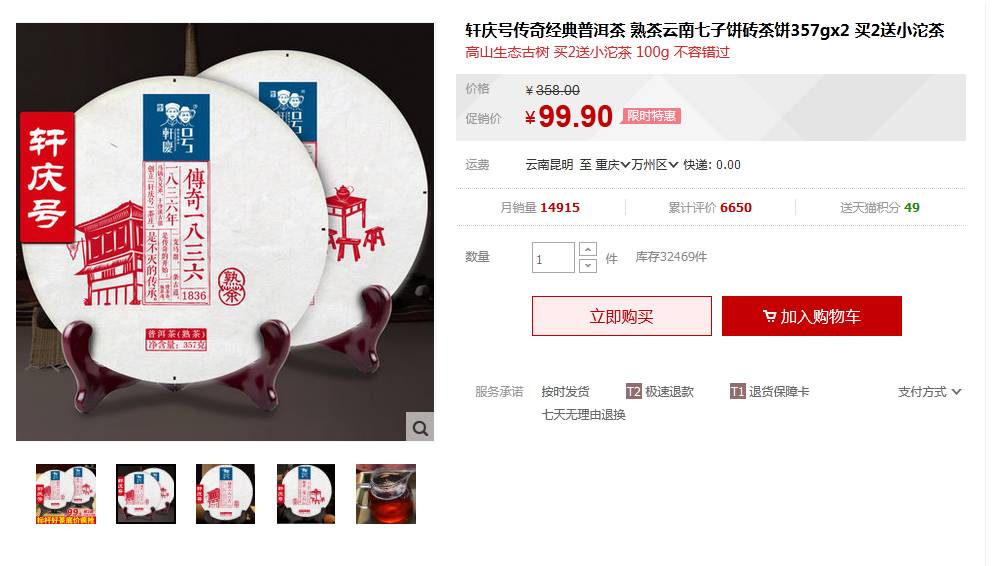Select the first product thumbnail with price banner

(x=66, y=494)
